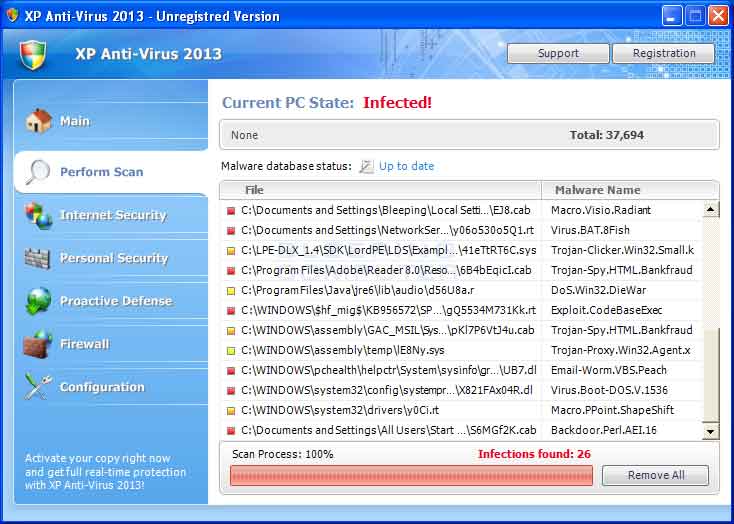Click file path ending in d56U8a.r
Image resolution: width=734 pixels, height=524 pixels.
click(358, 290)
